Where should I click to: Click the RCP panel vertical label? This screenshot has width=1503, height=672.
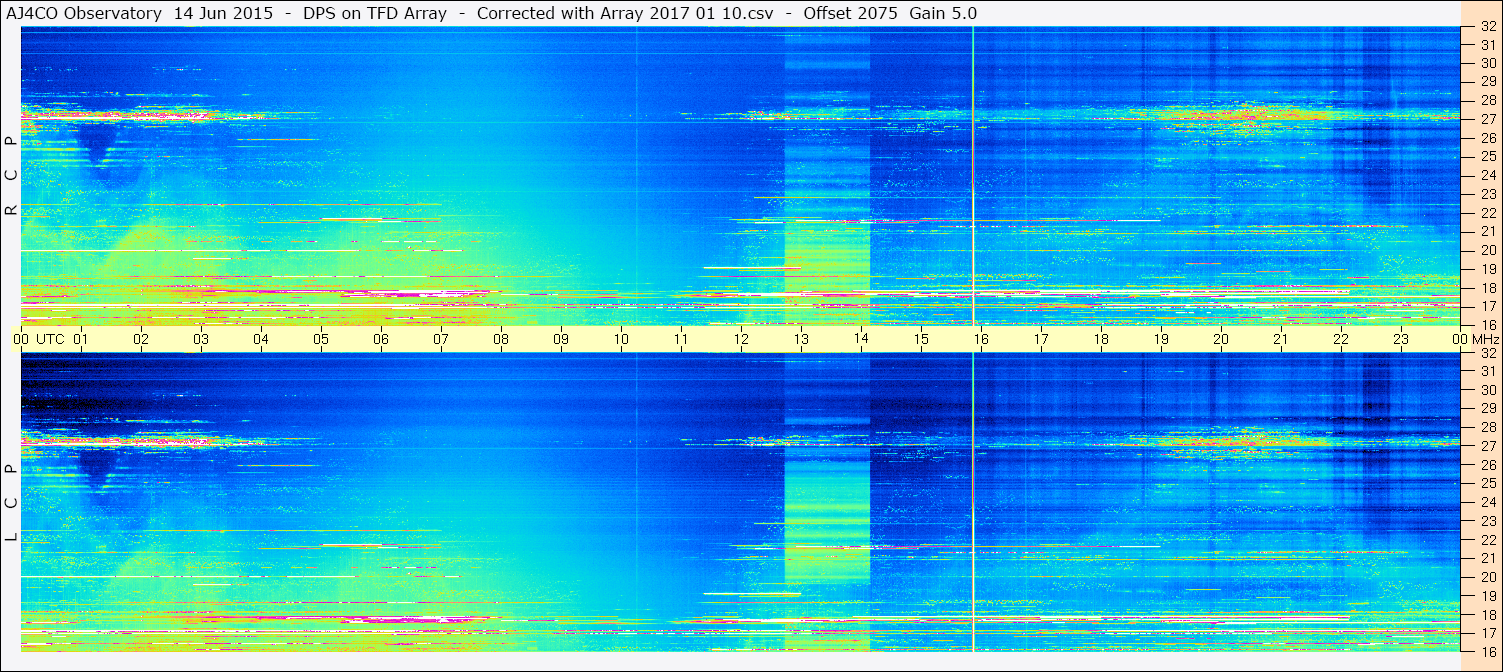click(11, 176)
